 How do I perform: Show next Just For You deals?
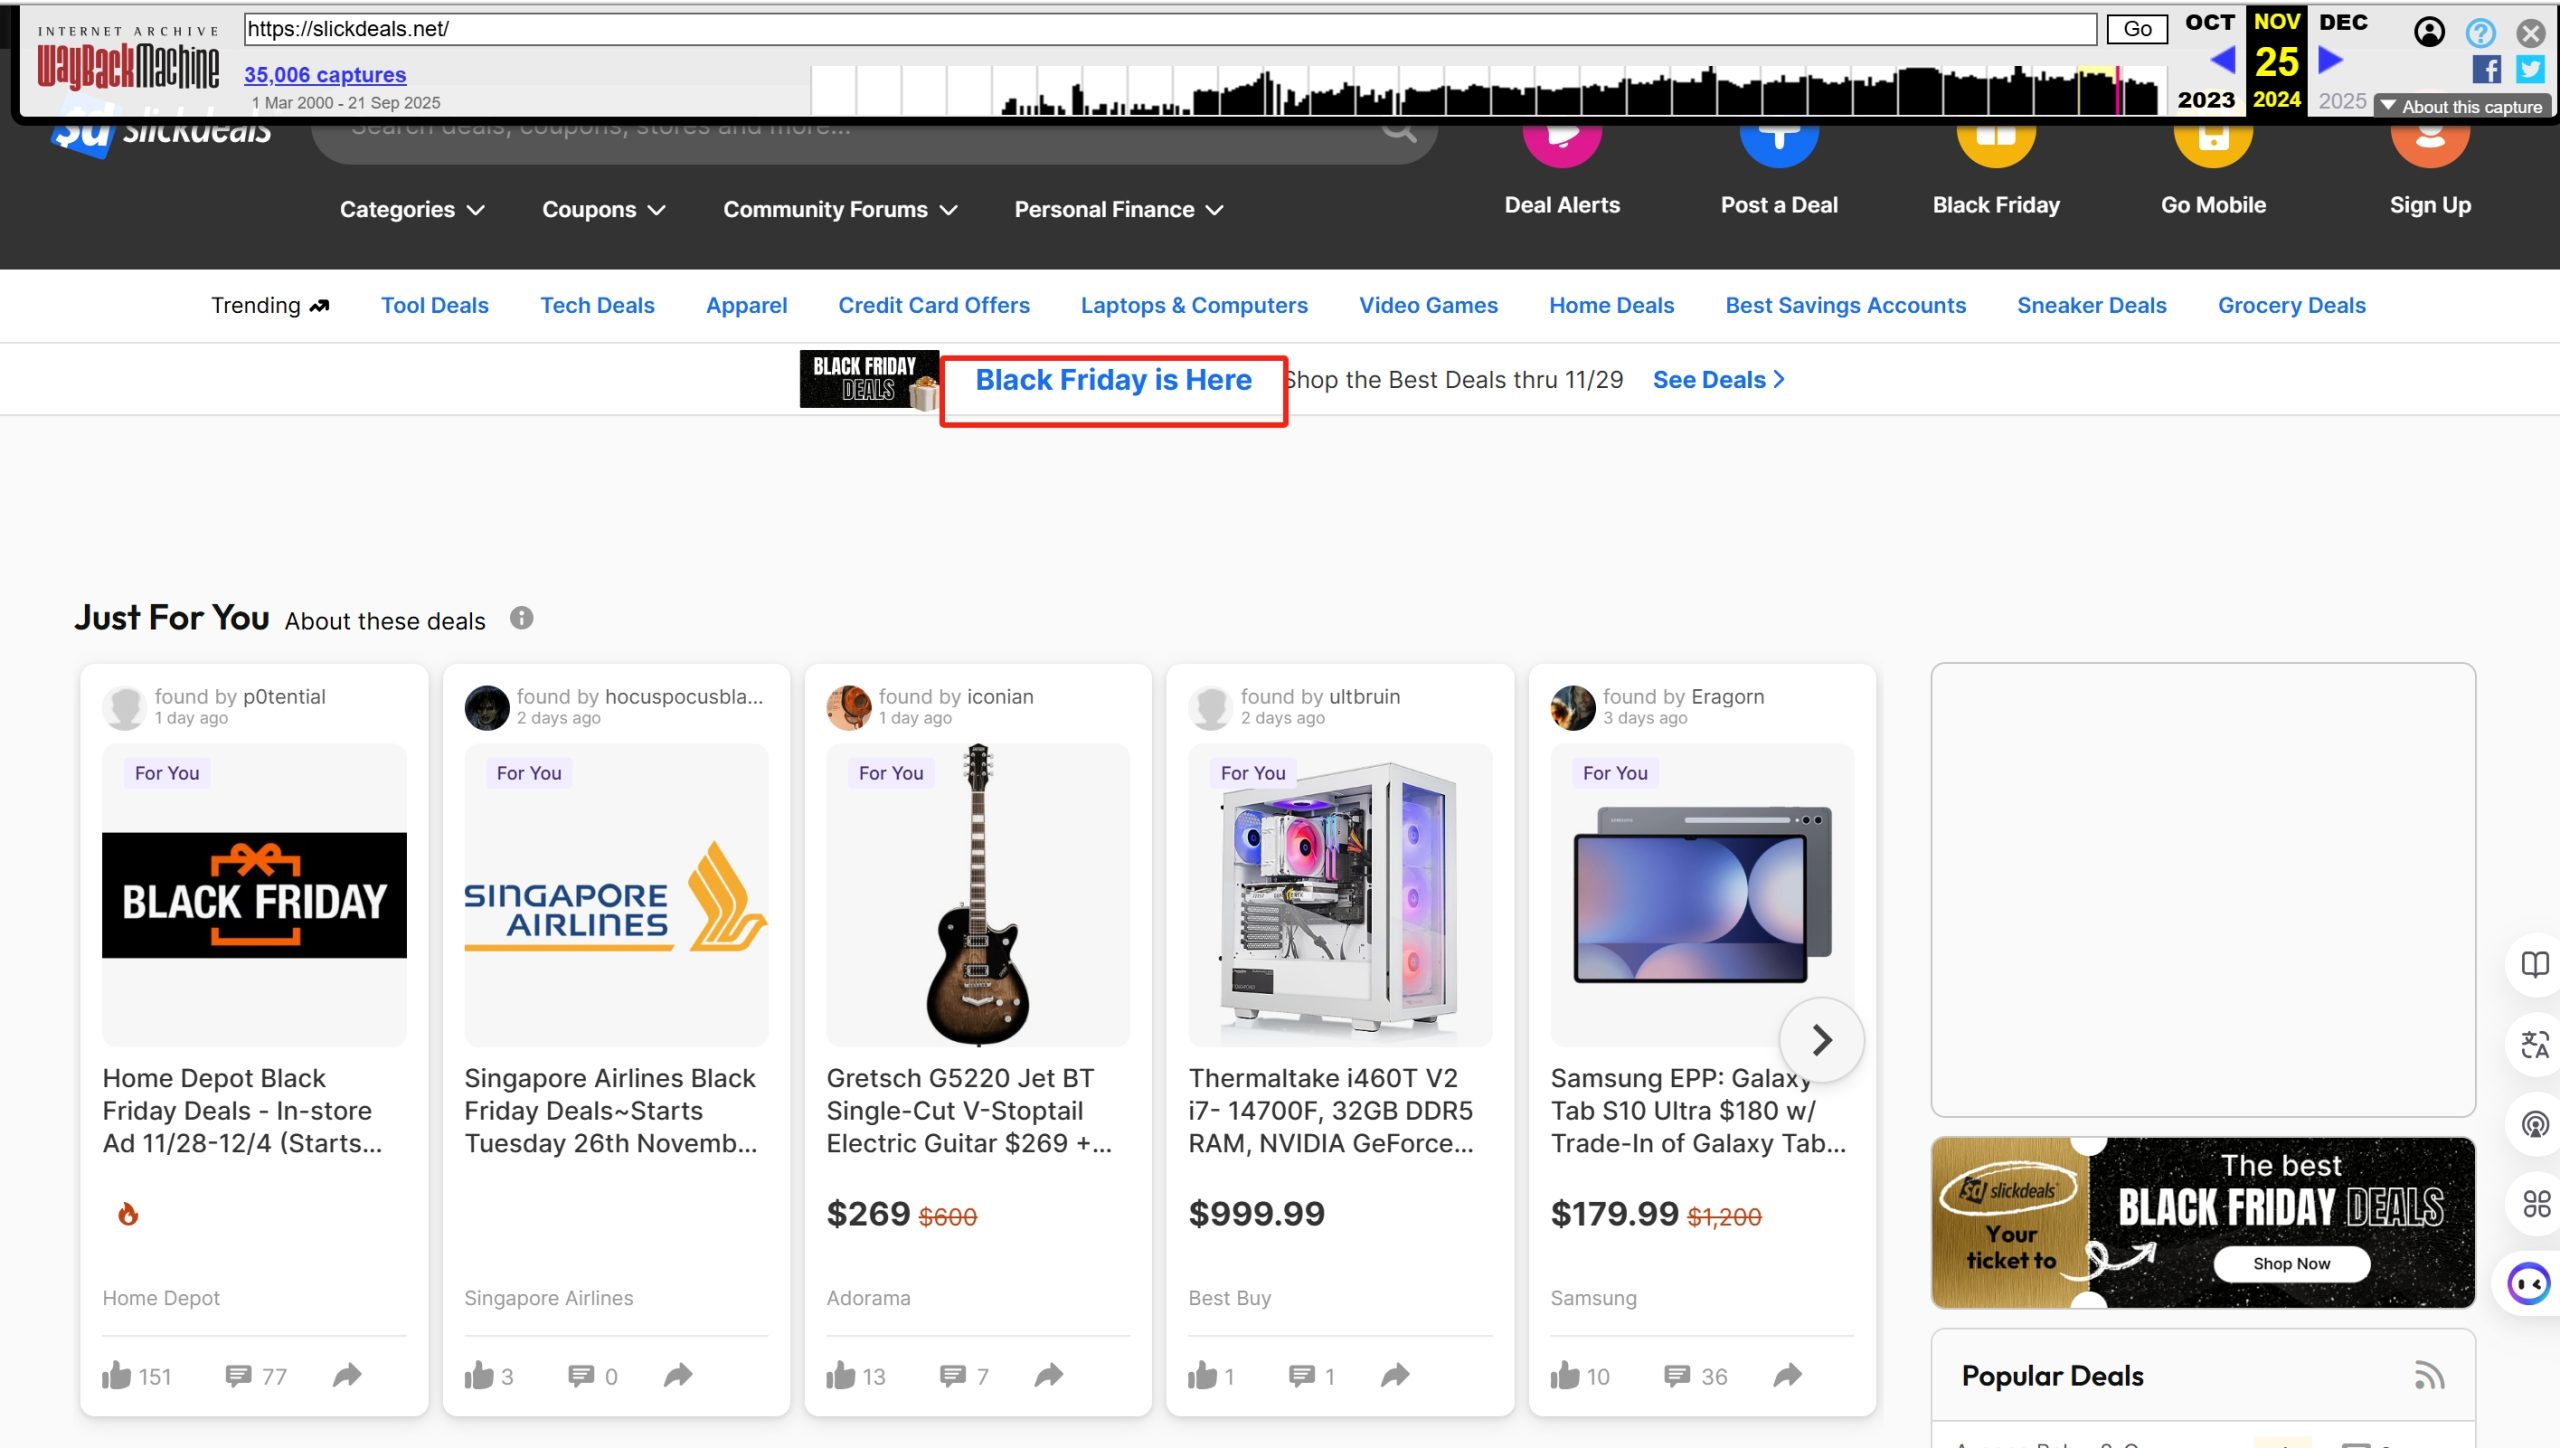point(1822,1040)
